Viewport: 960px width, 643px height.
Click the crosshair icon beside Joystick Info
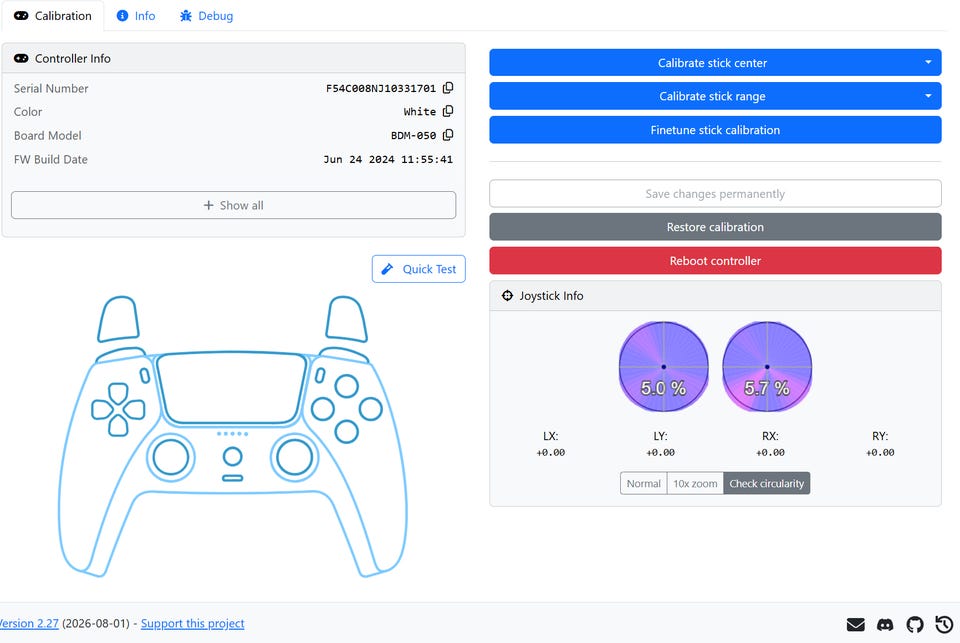click(507, 296)
